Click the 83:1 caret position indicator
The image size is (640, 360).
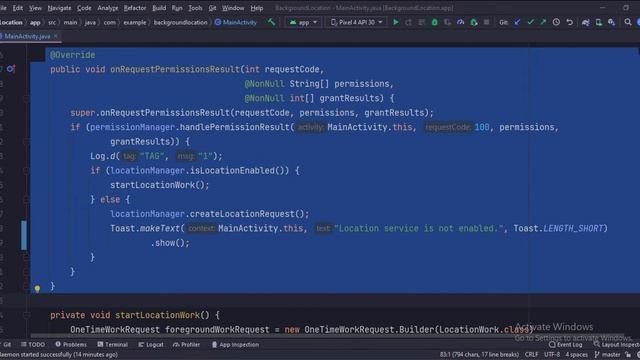(x=479, y=355)
